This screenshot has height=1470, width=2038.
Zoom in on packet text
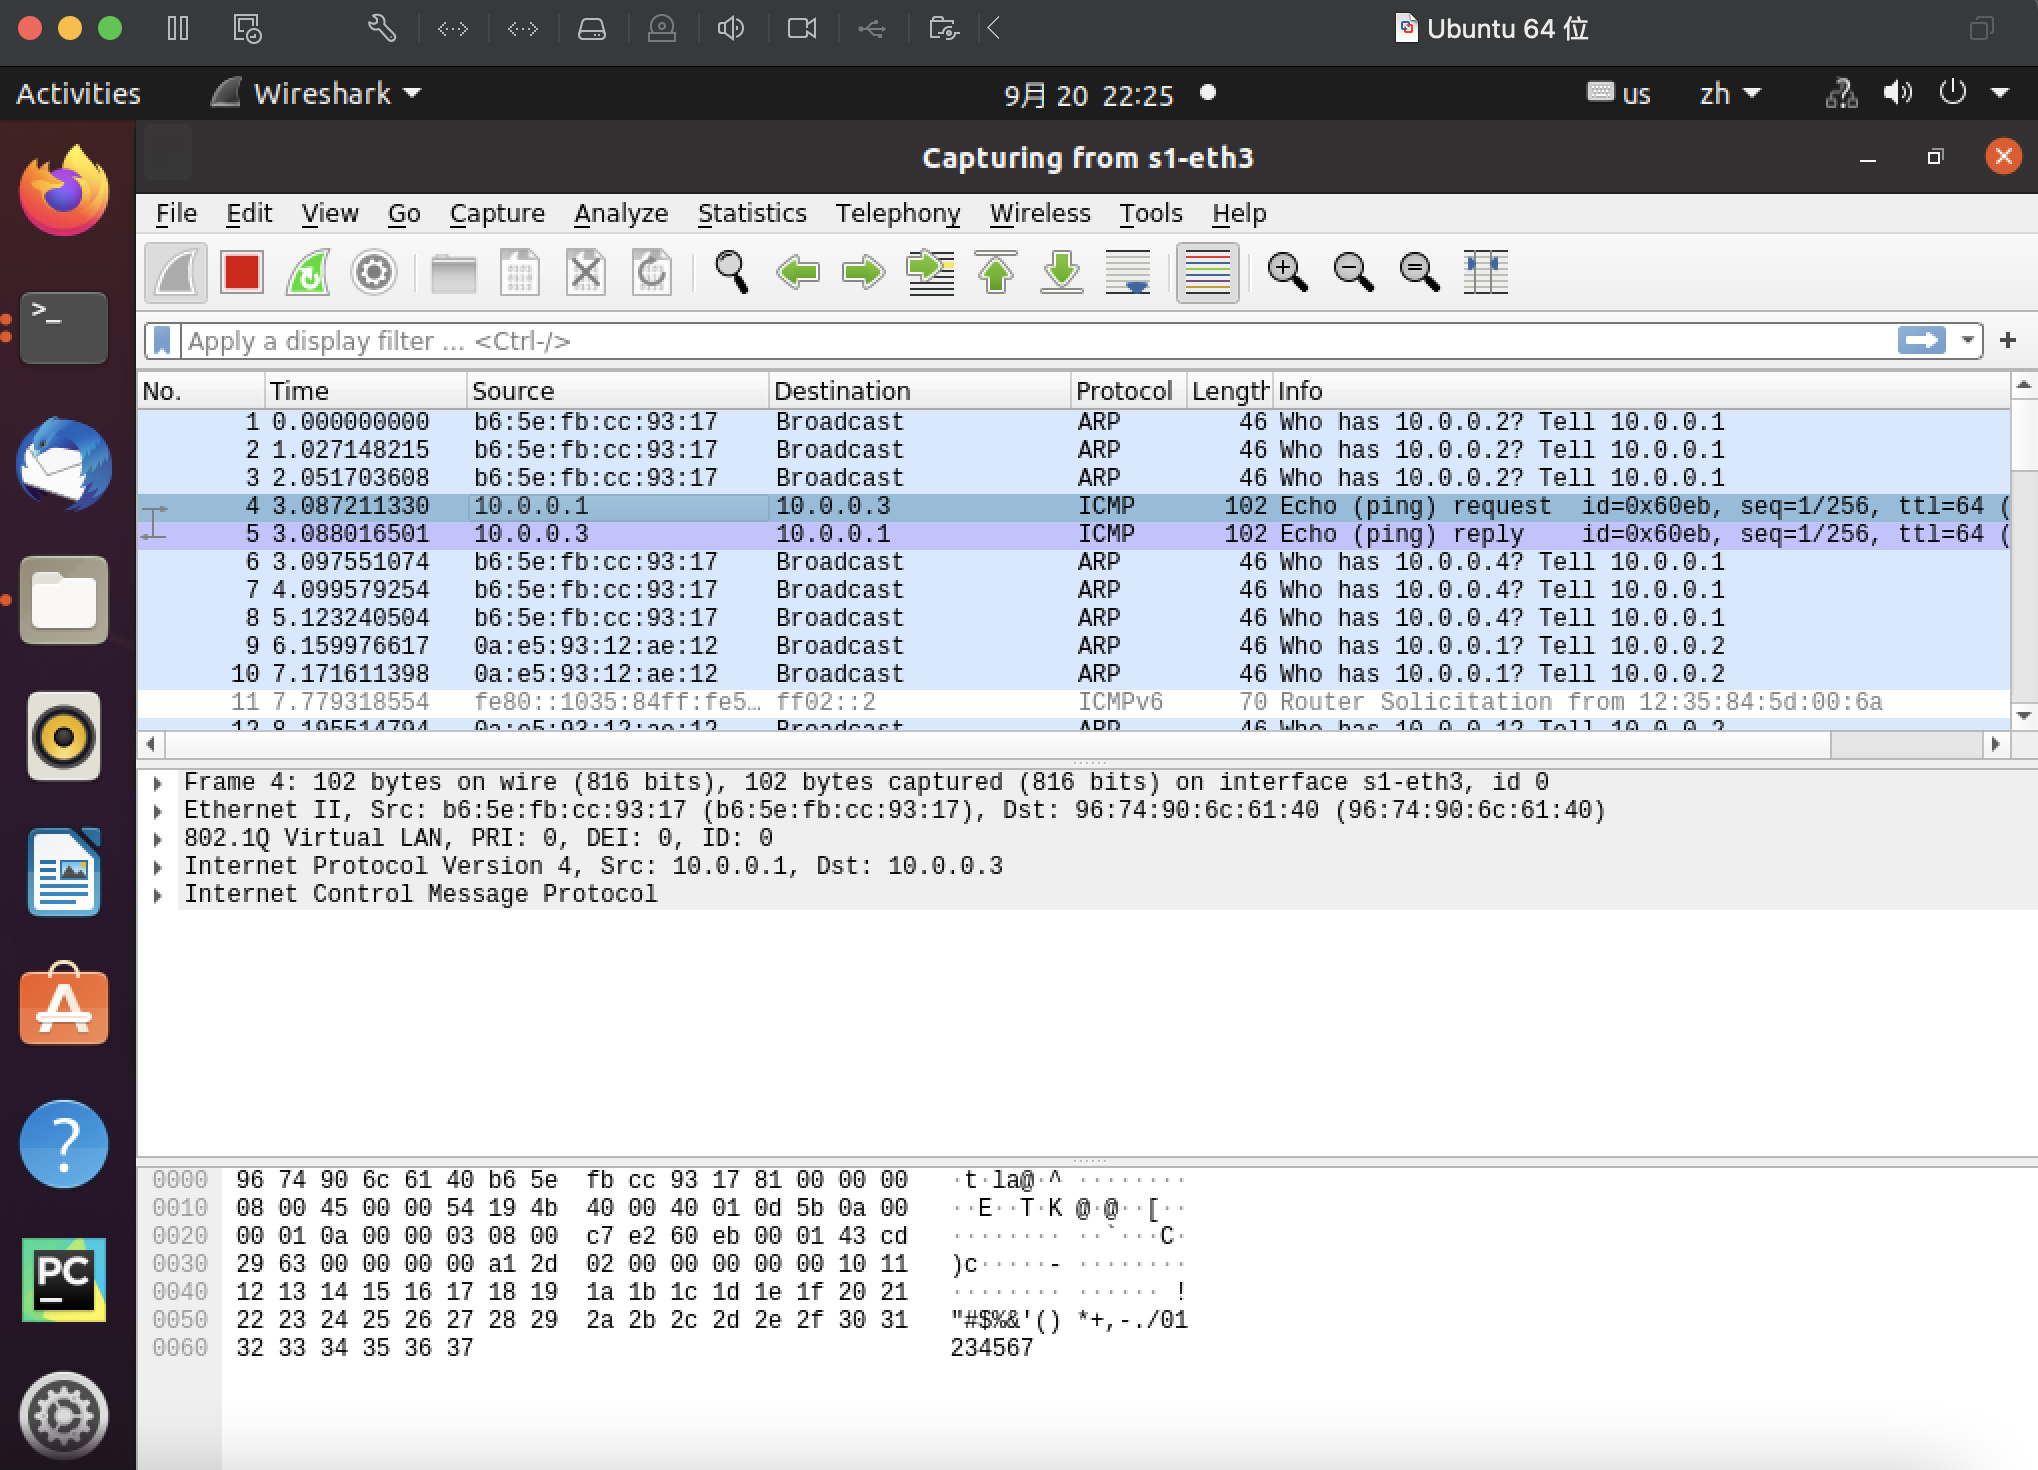[x=1287, y=272]
